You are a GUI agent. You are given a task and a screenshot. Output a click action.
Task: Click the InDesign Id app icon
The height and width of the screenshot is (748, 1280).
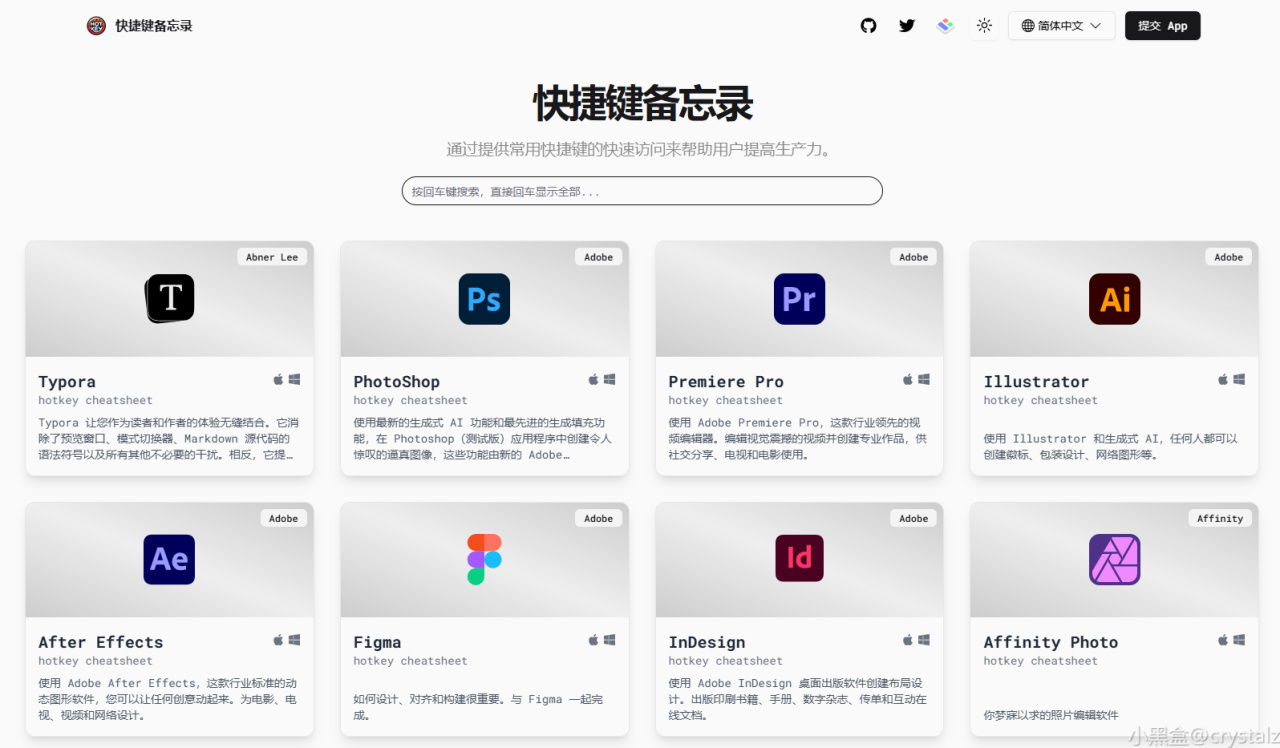(x=799, y=560)
